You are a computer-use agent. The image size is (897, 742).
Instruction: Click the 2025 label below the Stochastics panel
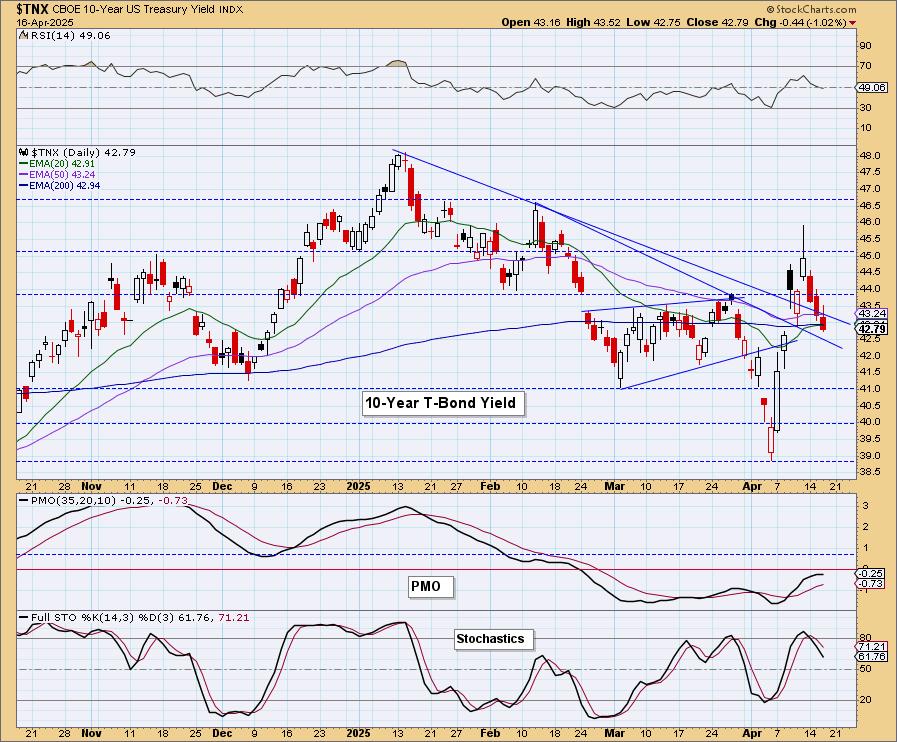pos(358,733)
